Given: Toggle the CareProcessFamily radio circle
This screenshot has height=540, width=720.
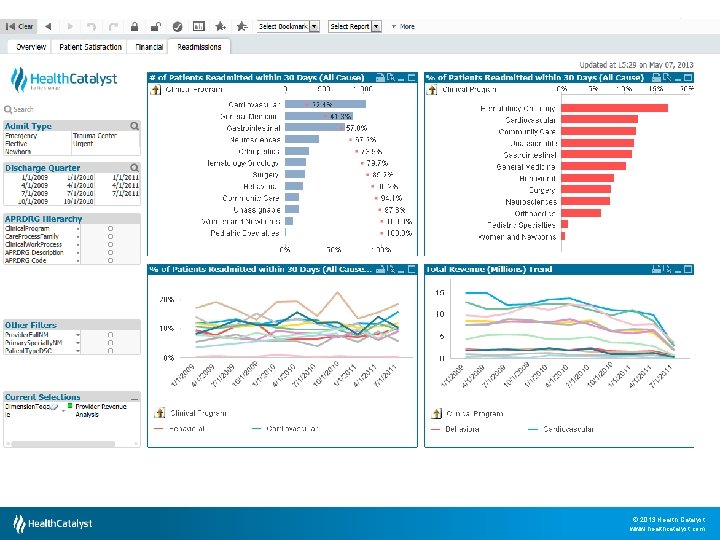Looking at the screenshot, I should click(110, 236).
